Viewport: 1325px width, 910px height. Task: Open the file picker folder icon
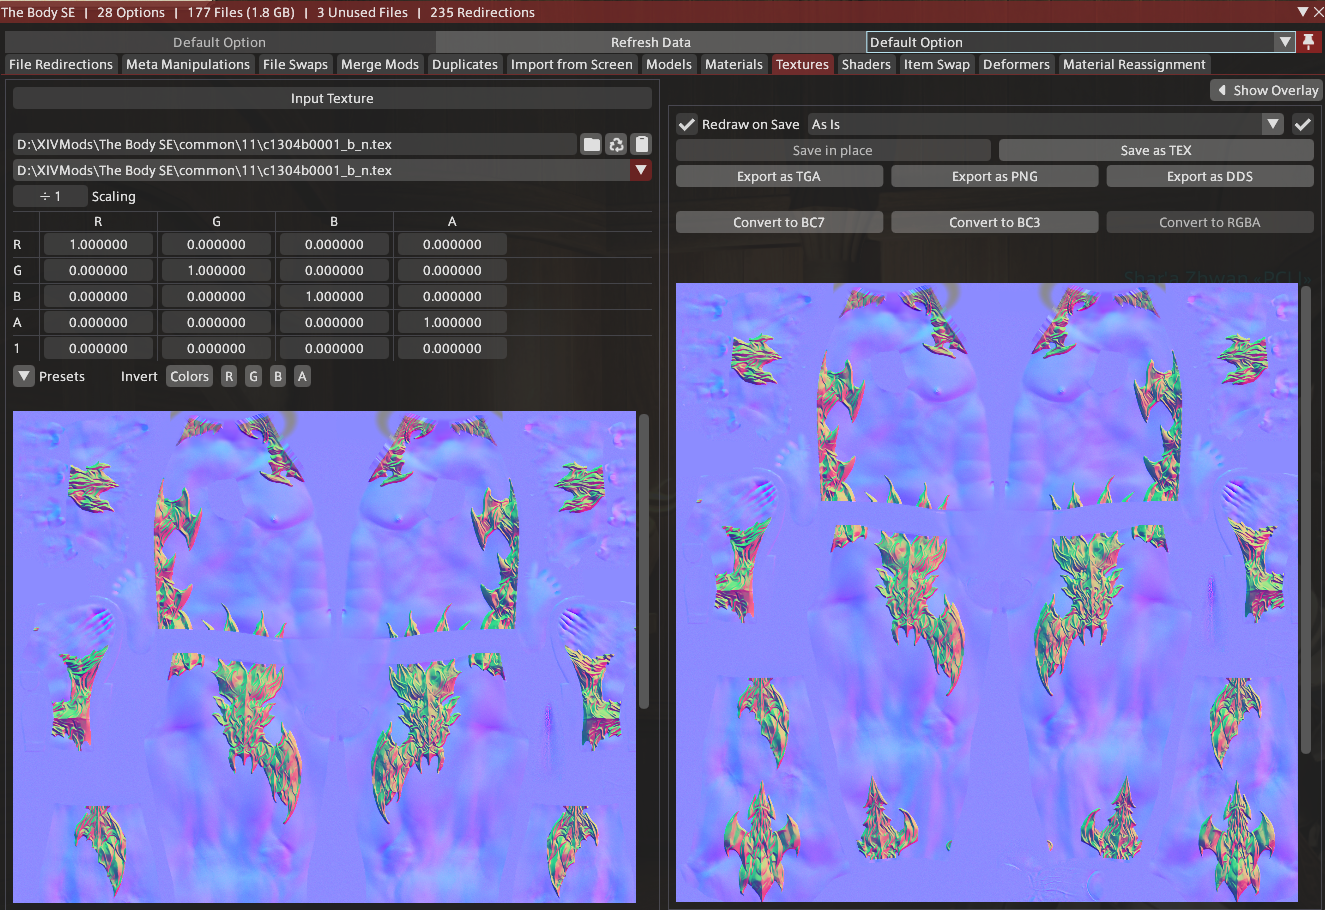592,144
